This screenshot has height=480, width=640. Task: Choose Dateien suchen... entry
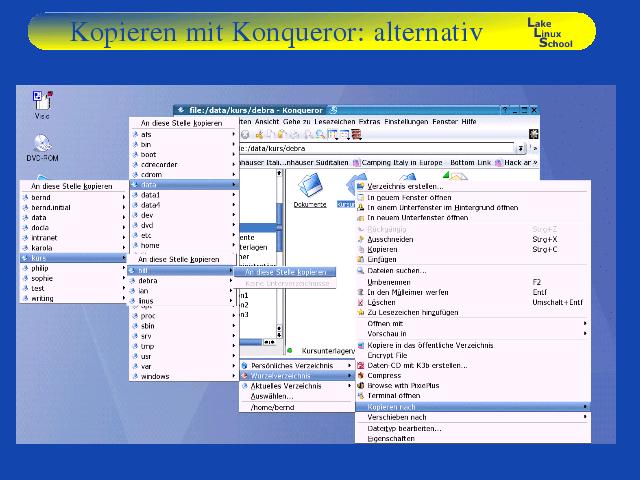point(473,271)
